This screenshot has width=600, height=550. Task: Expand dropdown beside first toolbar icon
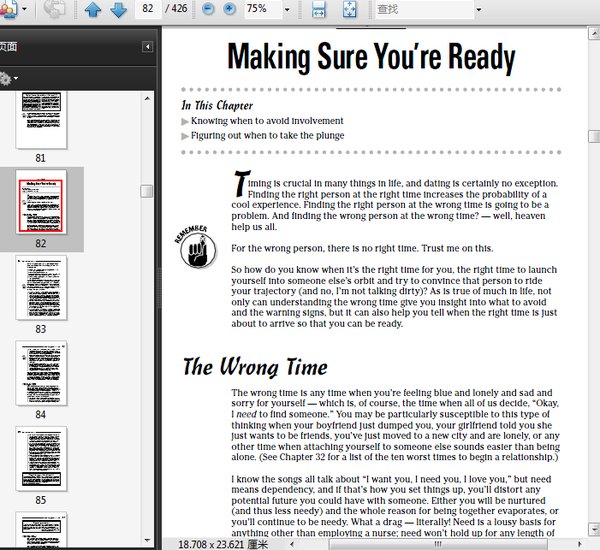(x=24, y=9)
